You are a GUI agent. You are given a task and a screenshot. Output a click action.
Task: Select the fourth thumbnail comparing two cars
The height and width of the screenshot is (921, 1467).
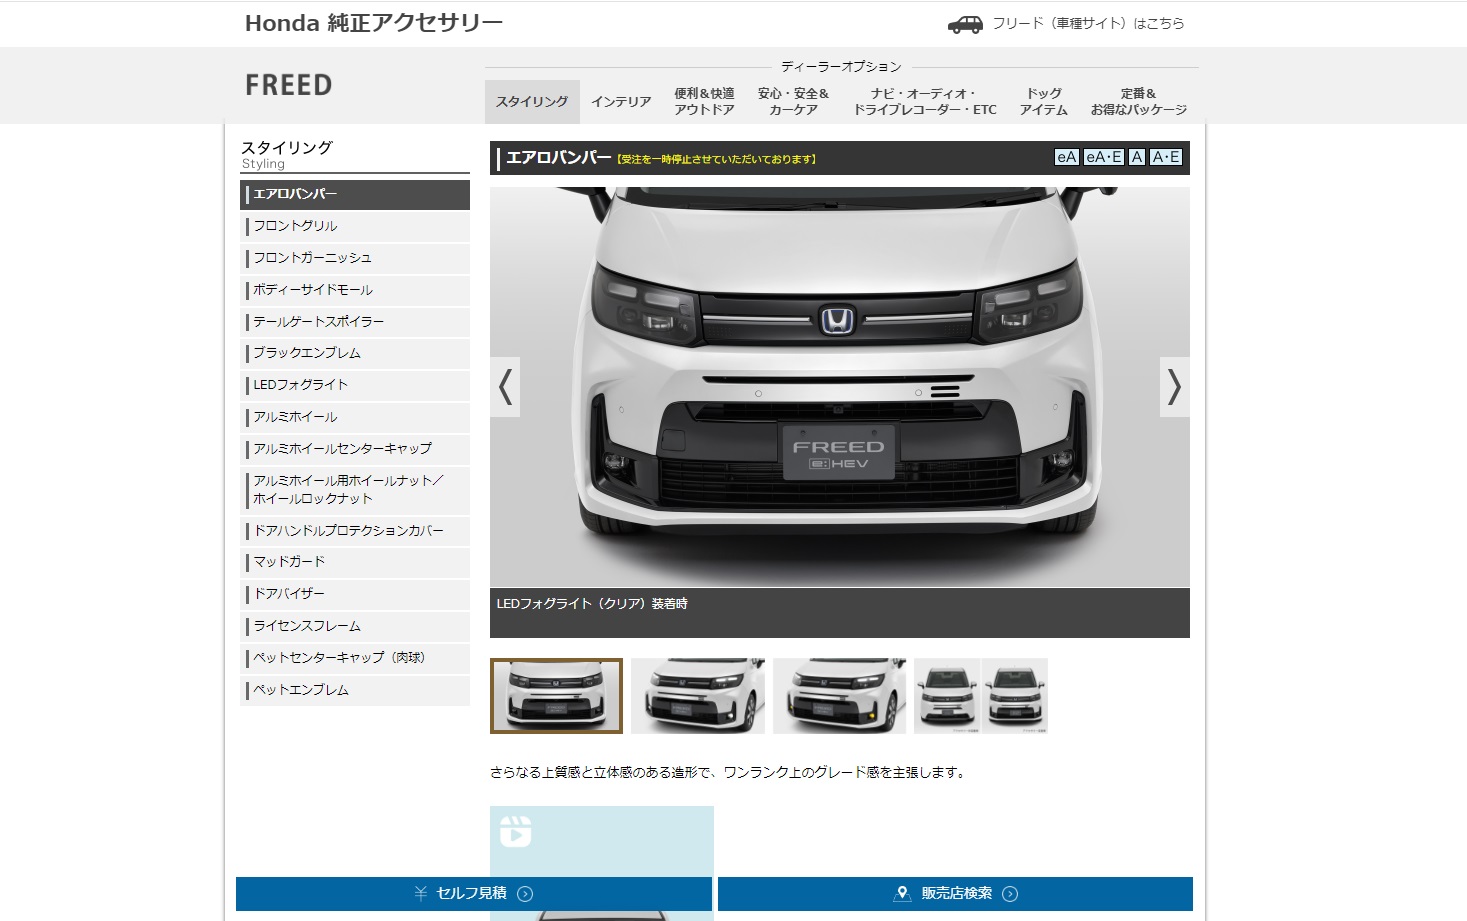pos(981,696)
